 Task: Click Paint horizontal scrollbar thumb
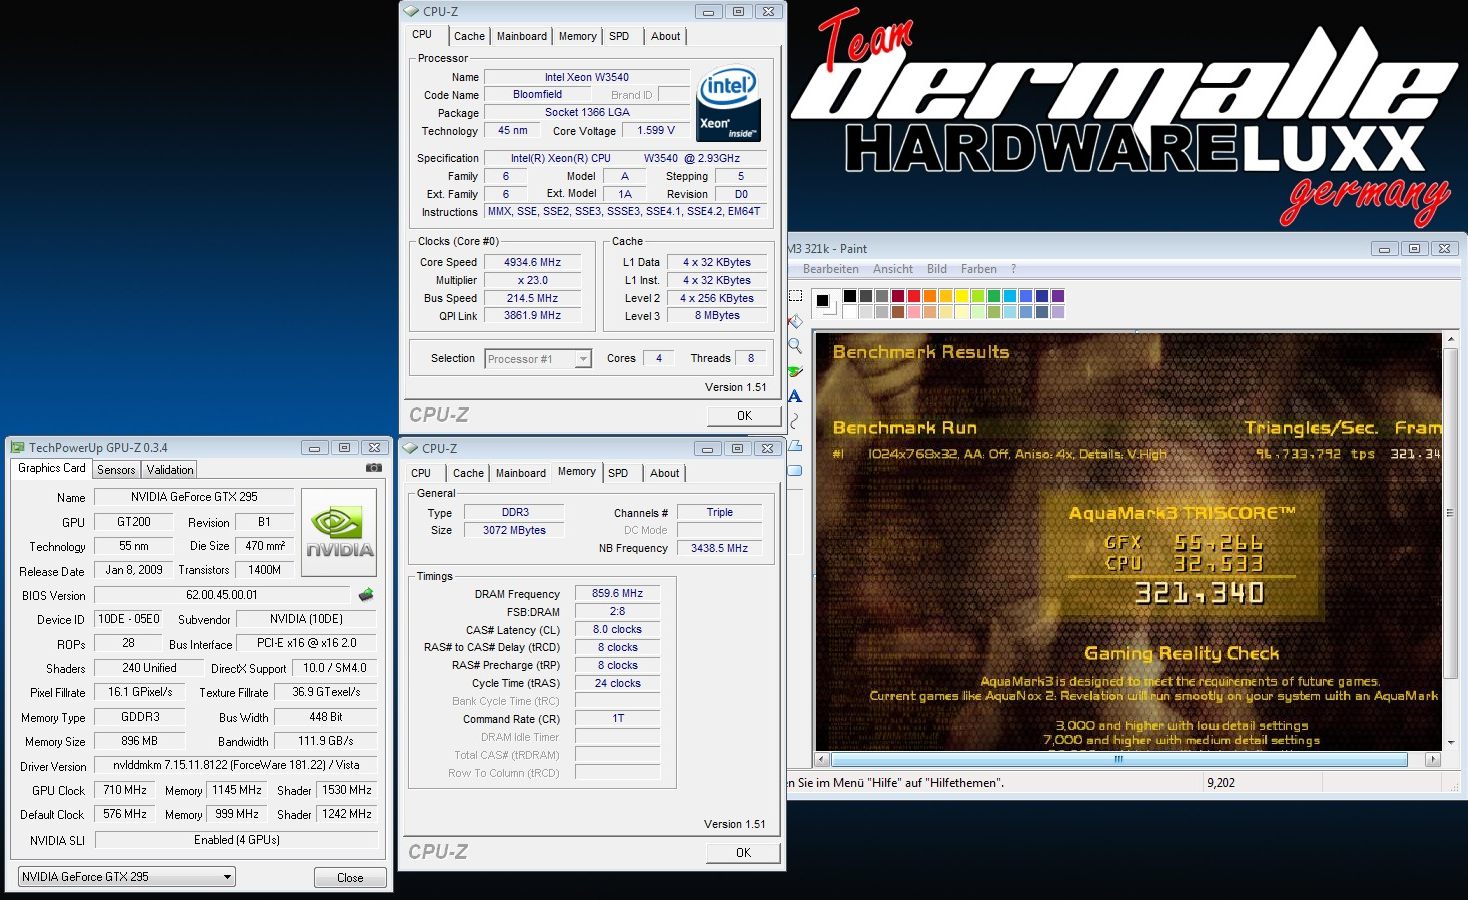point(1119,759)
